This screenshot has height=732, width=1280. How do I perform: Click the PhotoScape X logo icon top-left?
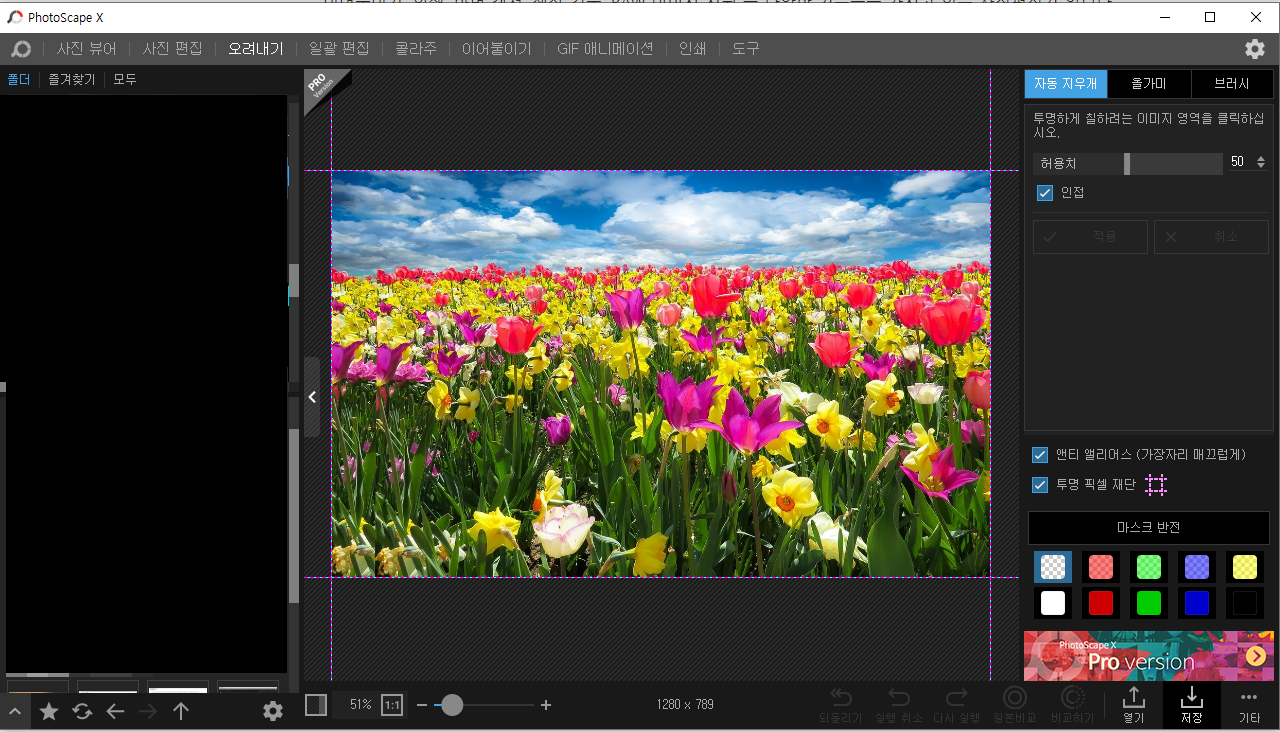[x=20, y=48]
